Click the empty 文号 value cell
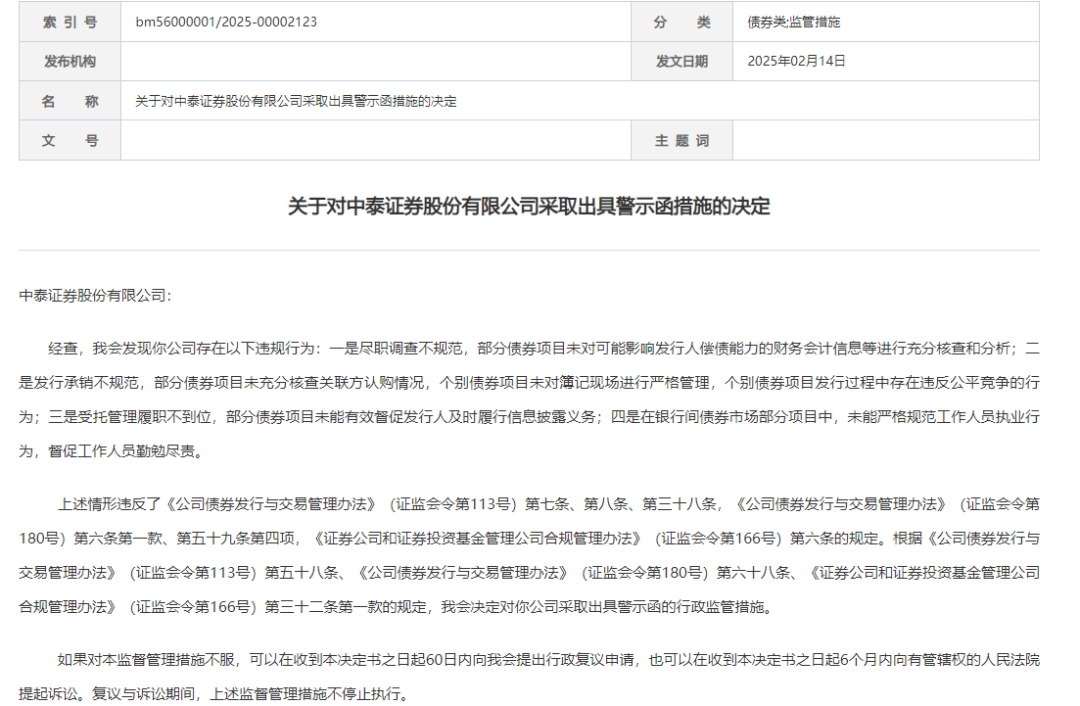The image size is (1080, 706). (x=375, y=141)
